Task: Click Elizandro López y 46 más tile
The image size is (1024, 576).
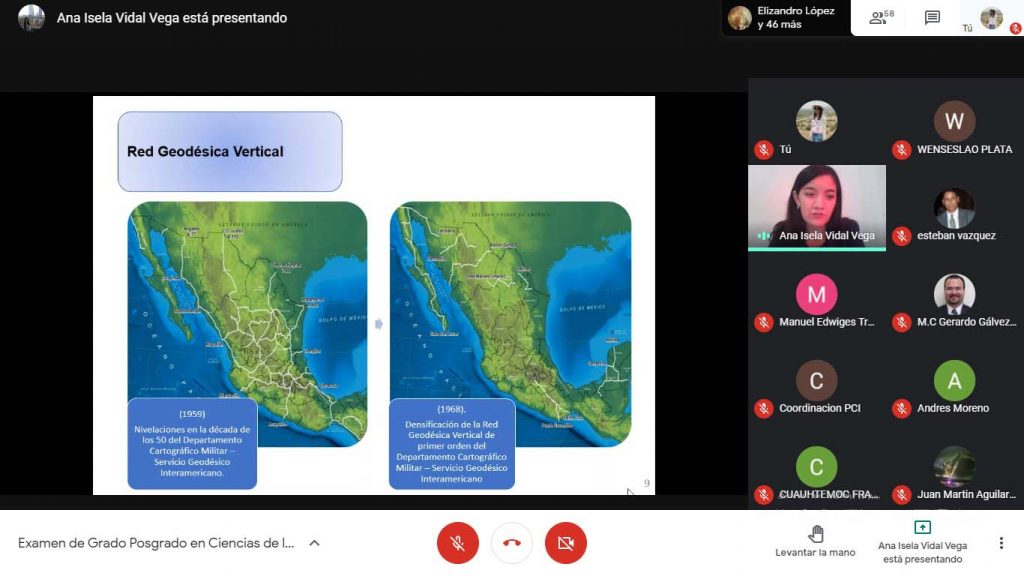Action: 785,18
